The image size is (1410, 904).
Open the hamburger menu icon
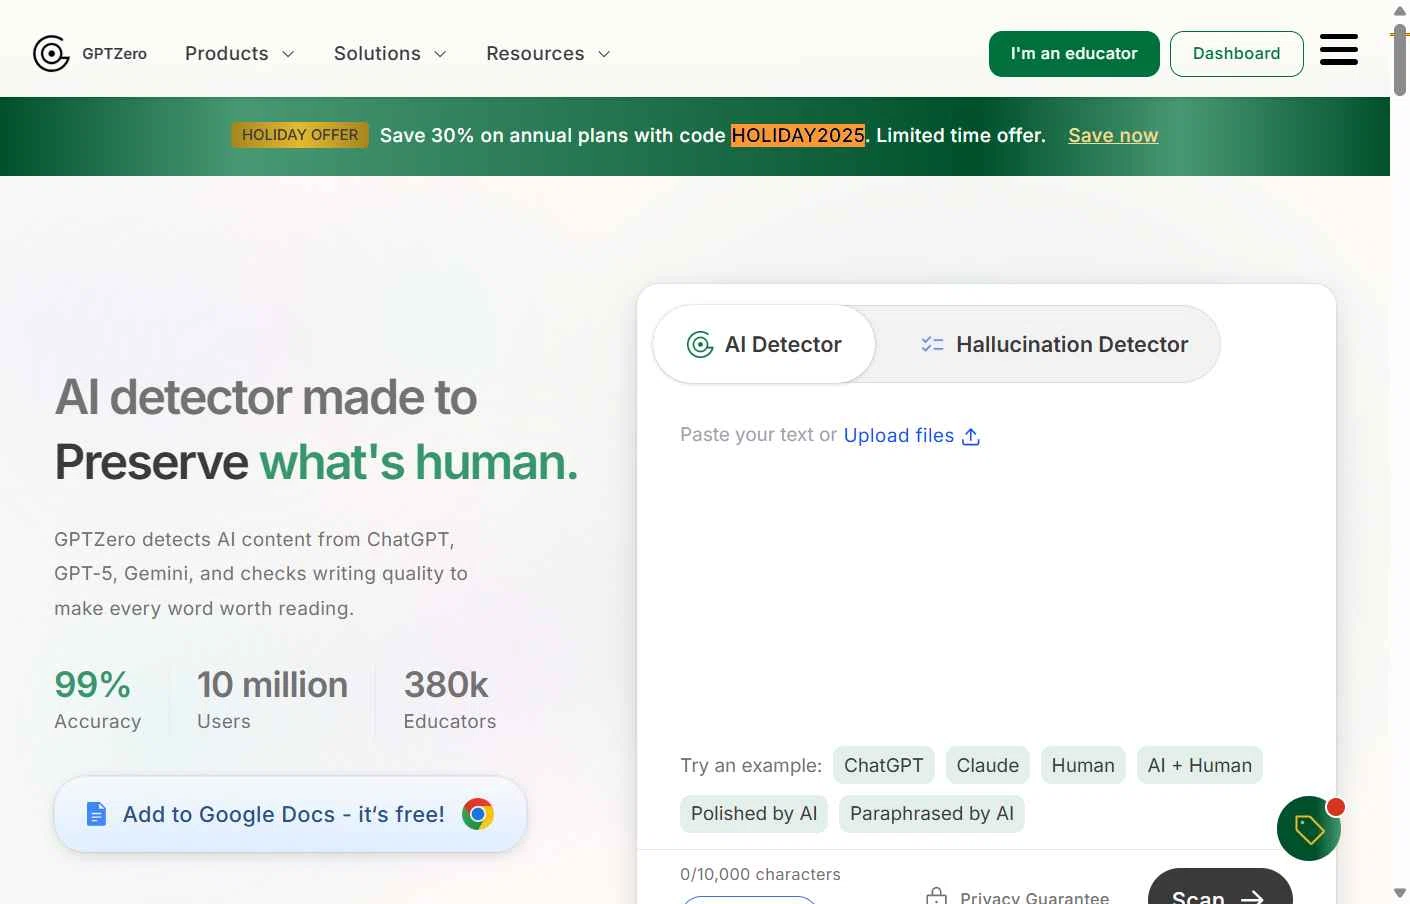(x=1338, y=49)
